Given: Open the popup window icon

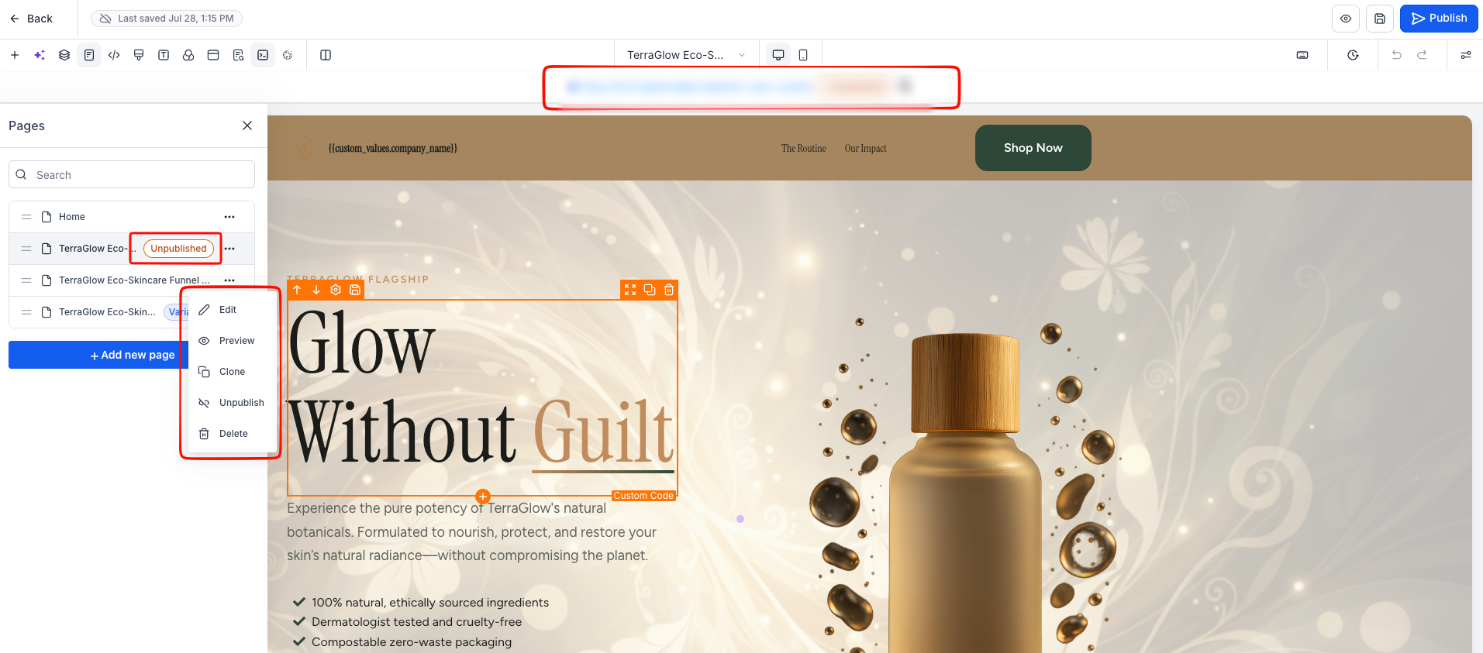Looking at the screenshot, I should pyautogui.click(x=213, y=55).
